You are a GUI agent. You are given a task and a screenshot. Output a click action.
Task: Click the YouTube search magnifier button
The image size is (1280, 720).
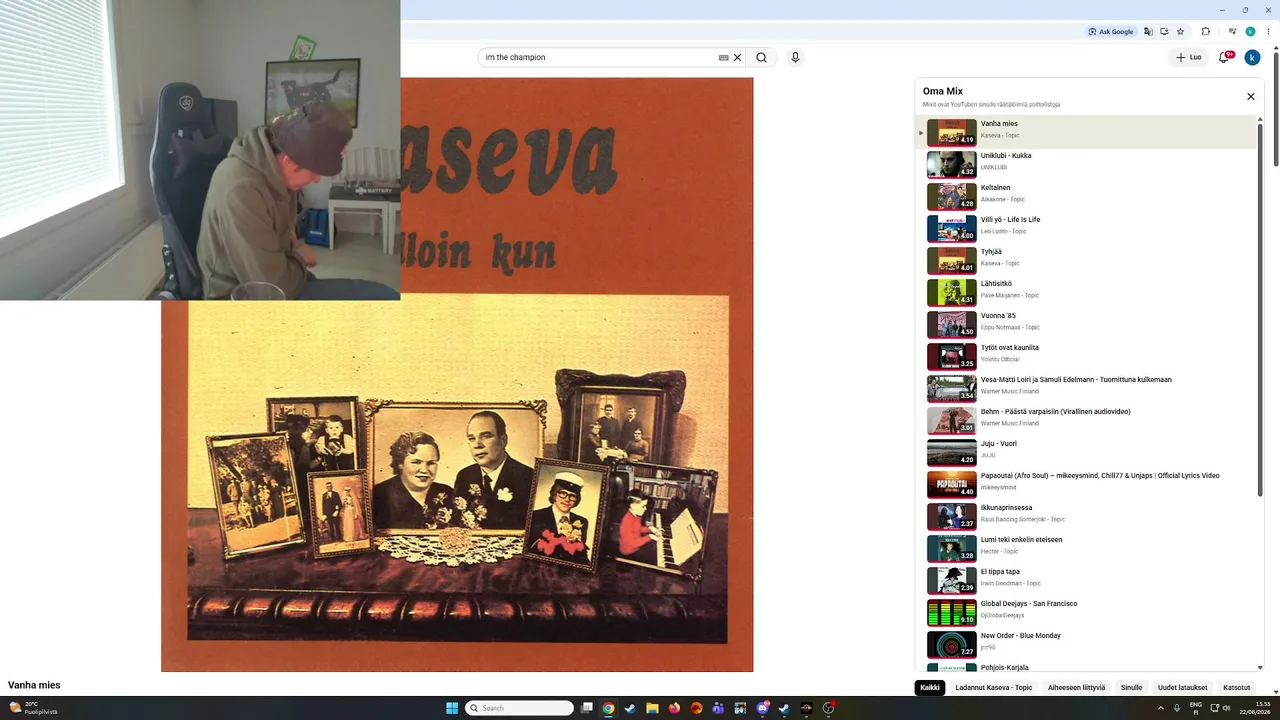tap(762, 57)
